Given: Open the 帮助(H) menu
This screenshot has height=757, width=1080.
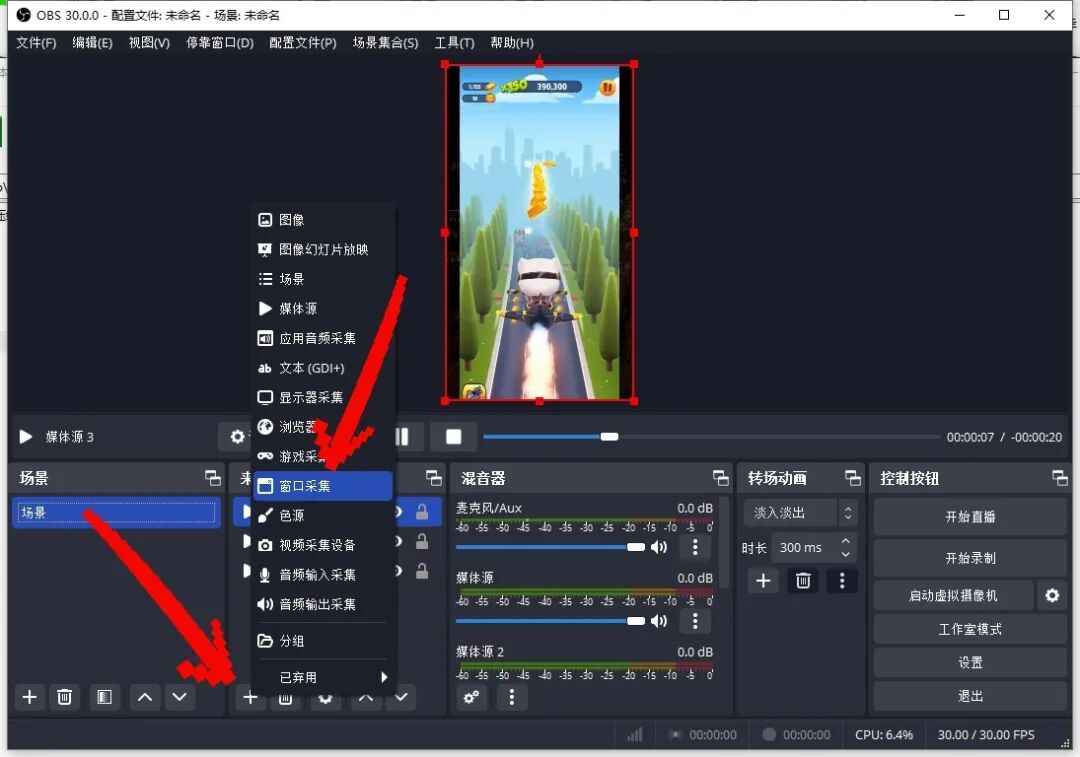Looking at the screenshot, I should tap(512, 43).
